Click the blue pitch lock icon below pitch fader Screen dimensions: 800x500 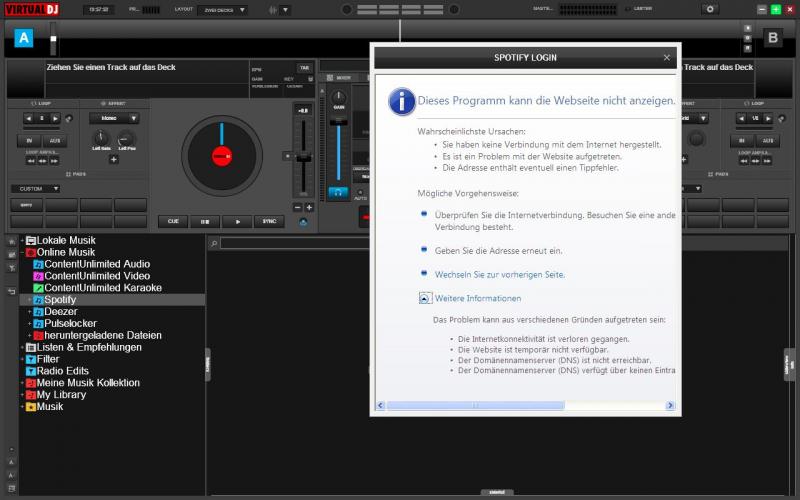pos(303,222)
